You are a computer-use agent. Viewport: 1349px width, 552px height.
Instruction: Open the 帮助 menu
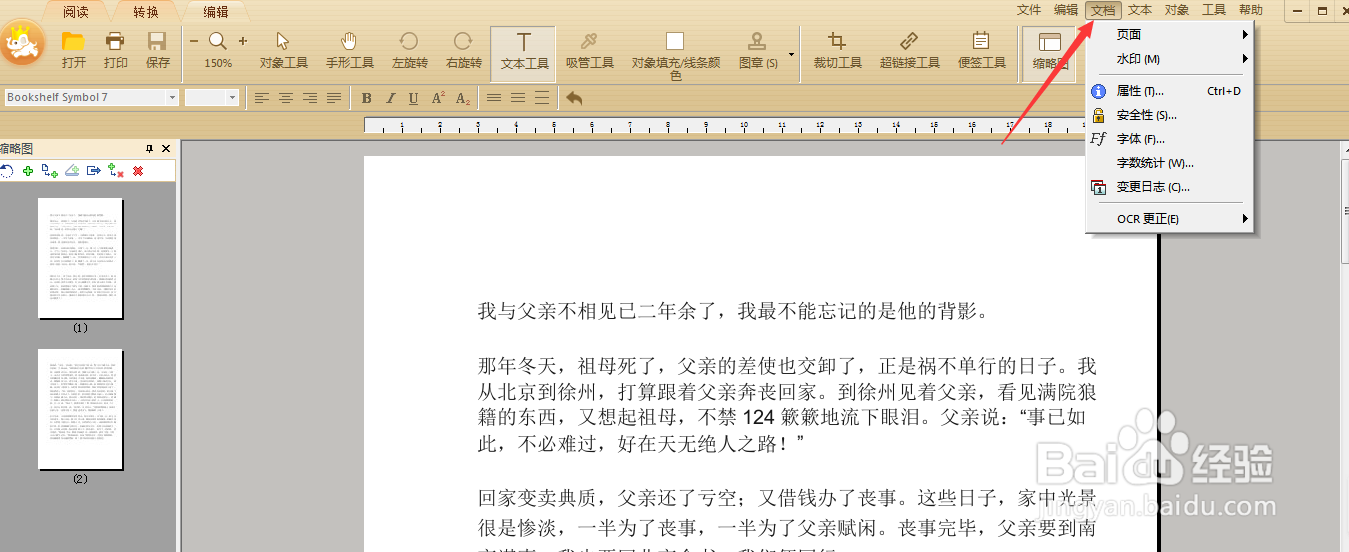(x=1251, y=10)
